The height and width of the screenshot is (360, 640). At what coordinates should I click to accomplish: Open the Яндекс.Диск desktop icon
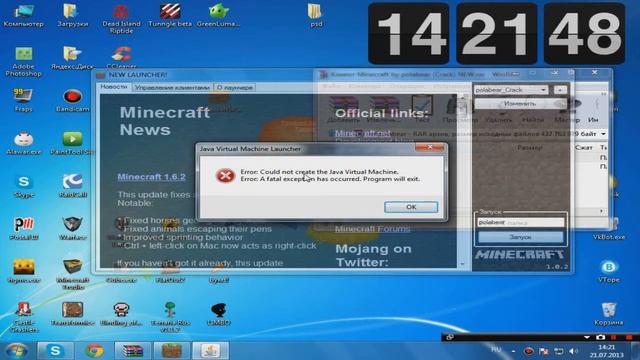pos(72,58)
